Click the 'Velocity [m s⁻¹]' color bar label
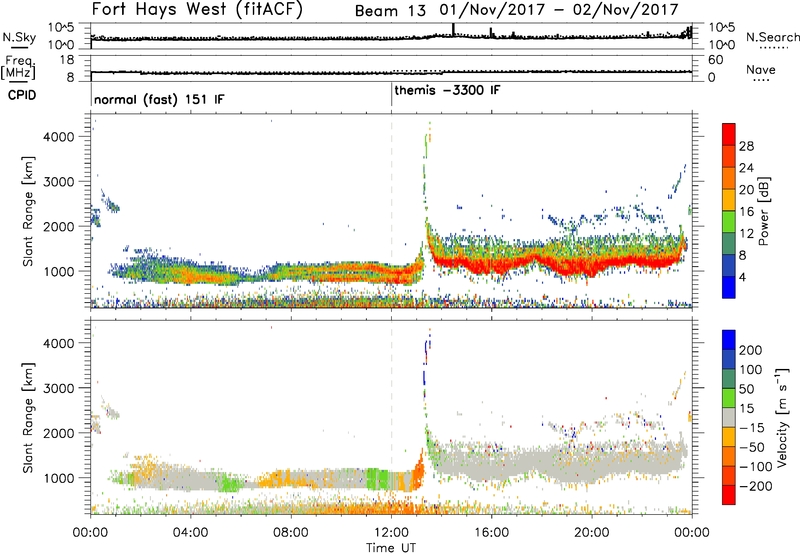 point(782,417)
